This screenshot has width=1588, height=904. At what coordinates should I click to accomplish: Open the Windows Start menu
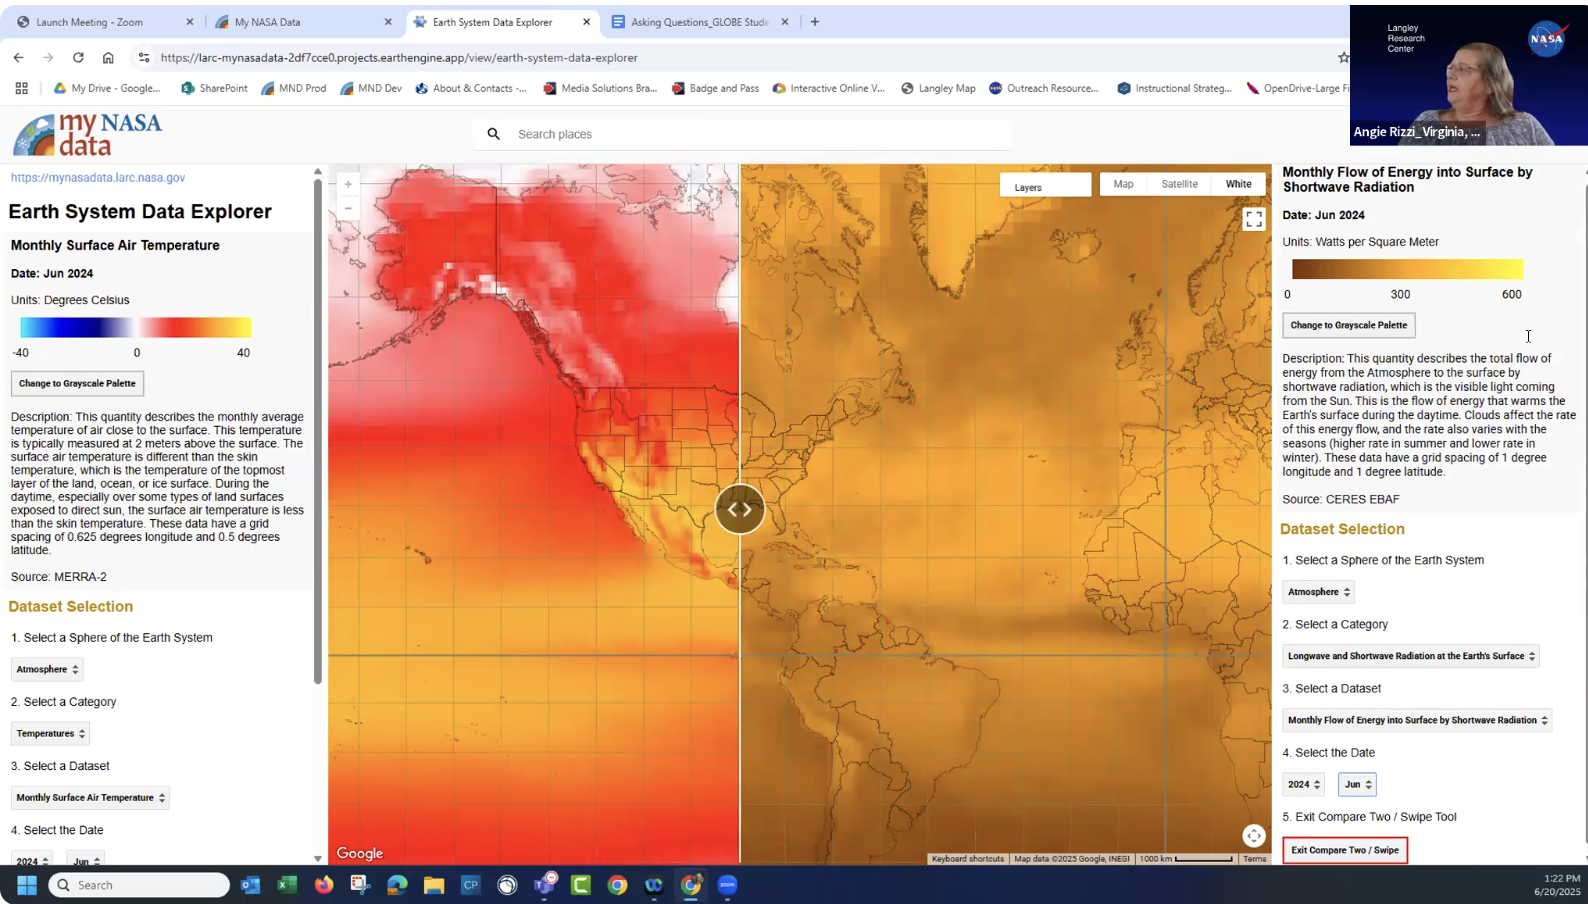pyautogui.click(x=27, y=885)
